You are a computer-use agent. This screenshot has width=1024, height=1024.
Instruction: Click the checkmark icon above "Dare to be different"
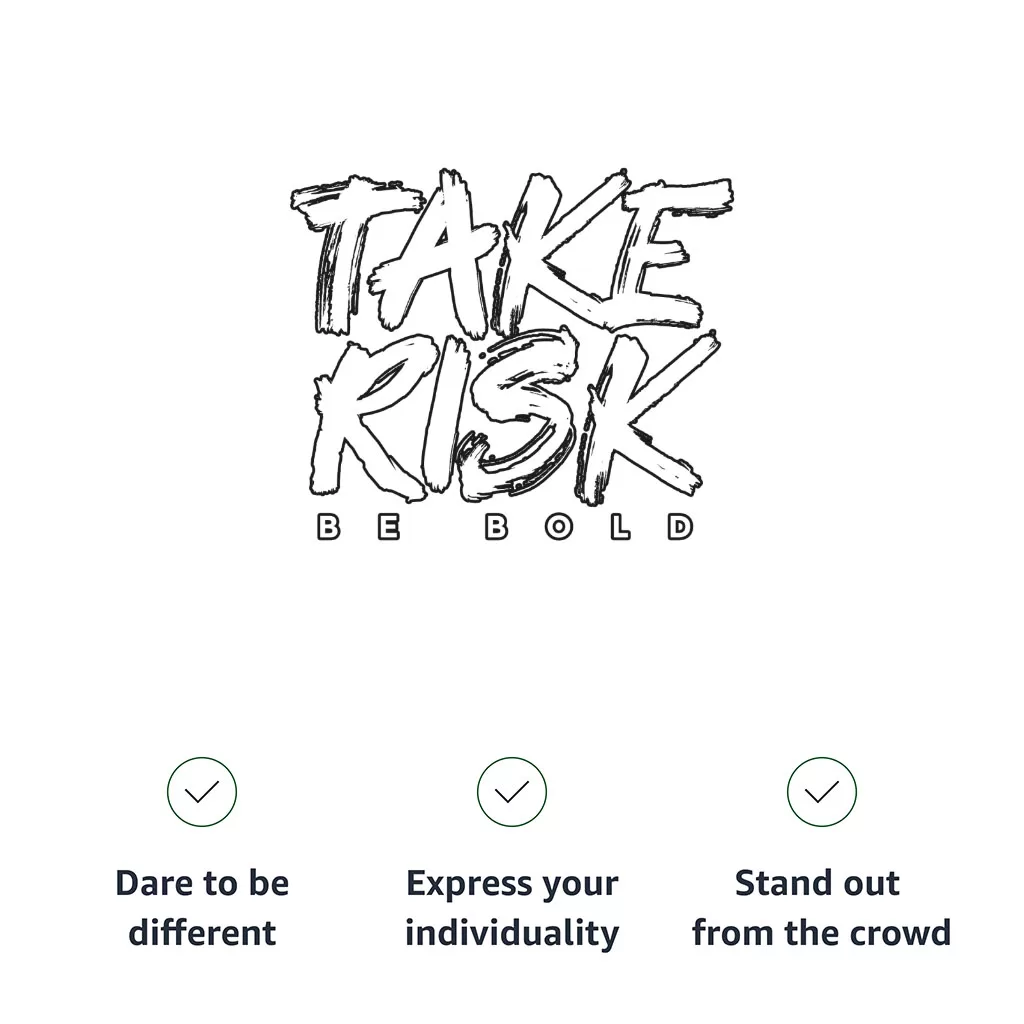tap(202, 792)
